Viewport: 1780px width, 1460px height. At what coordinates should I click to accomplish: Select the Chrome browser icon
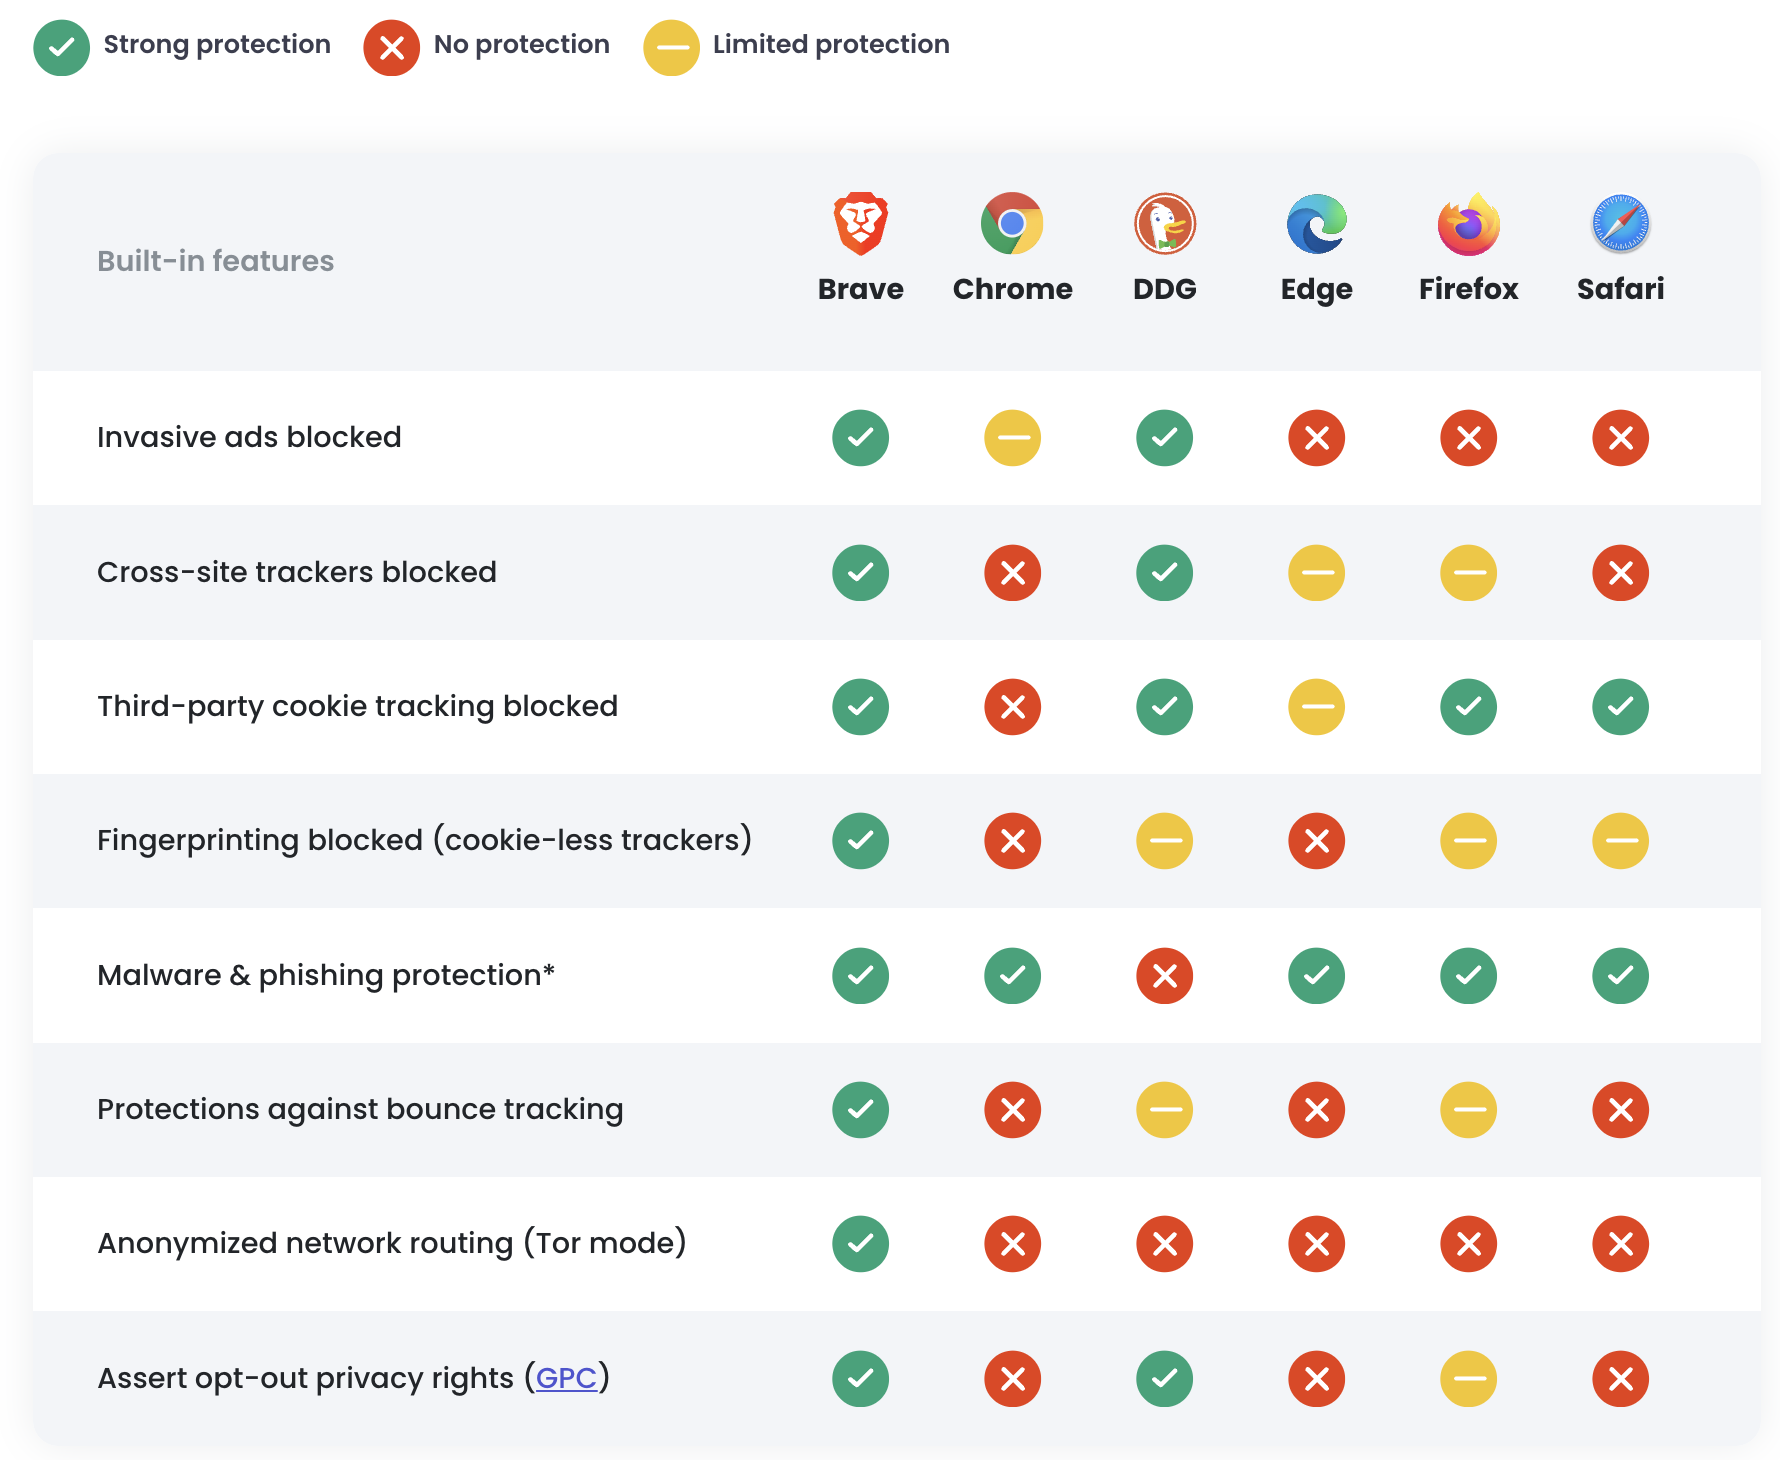[x=1012, y=222]
